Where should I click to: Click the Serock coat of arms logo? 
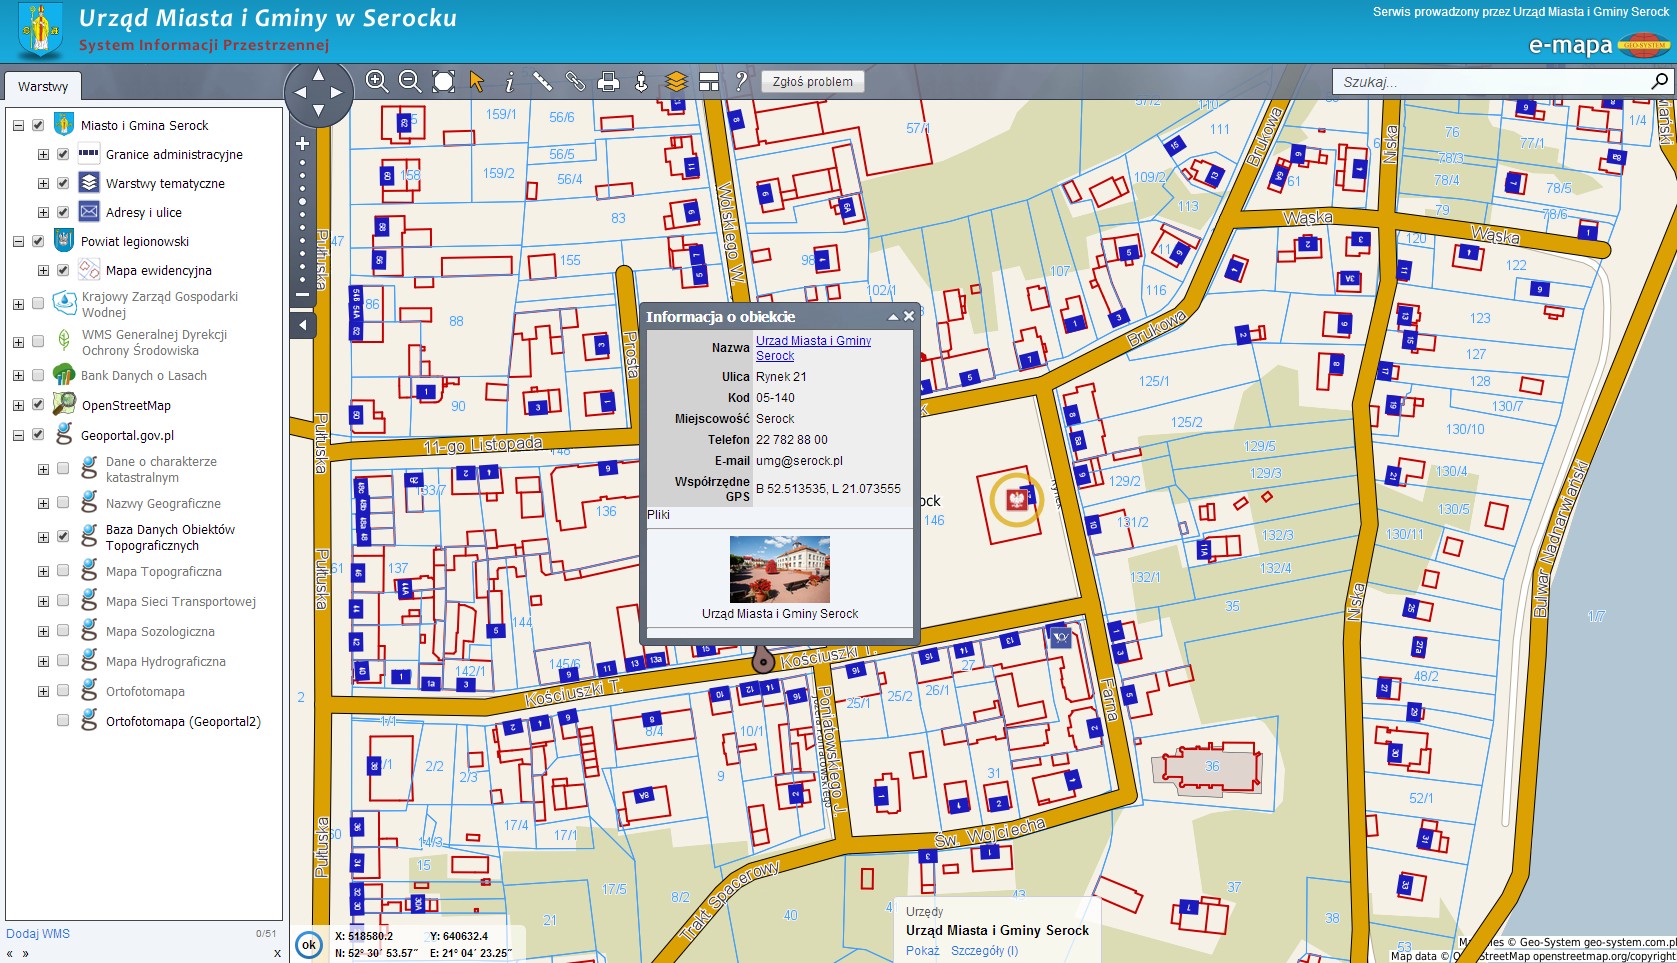pos(40,31)
